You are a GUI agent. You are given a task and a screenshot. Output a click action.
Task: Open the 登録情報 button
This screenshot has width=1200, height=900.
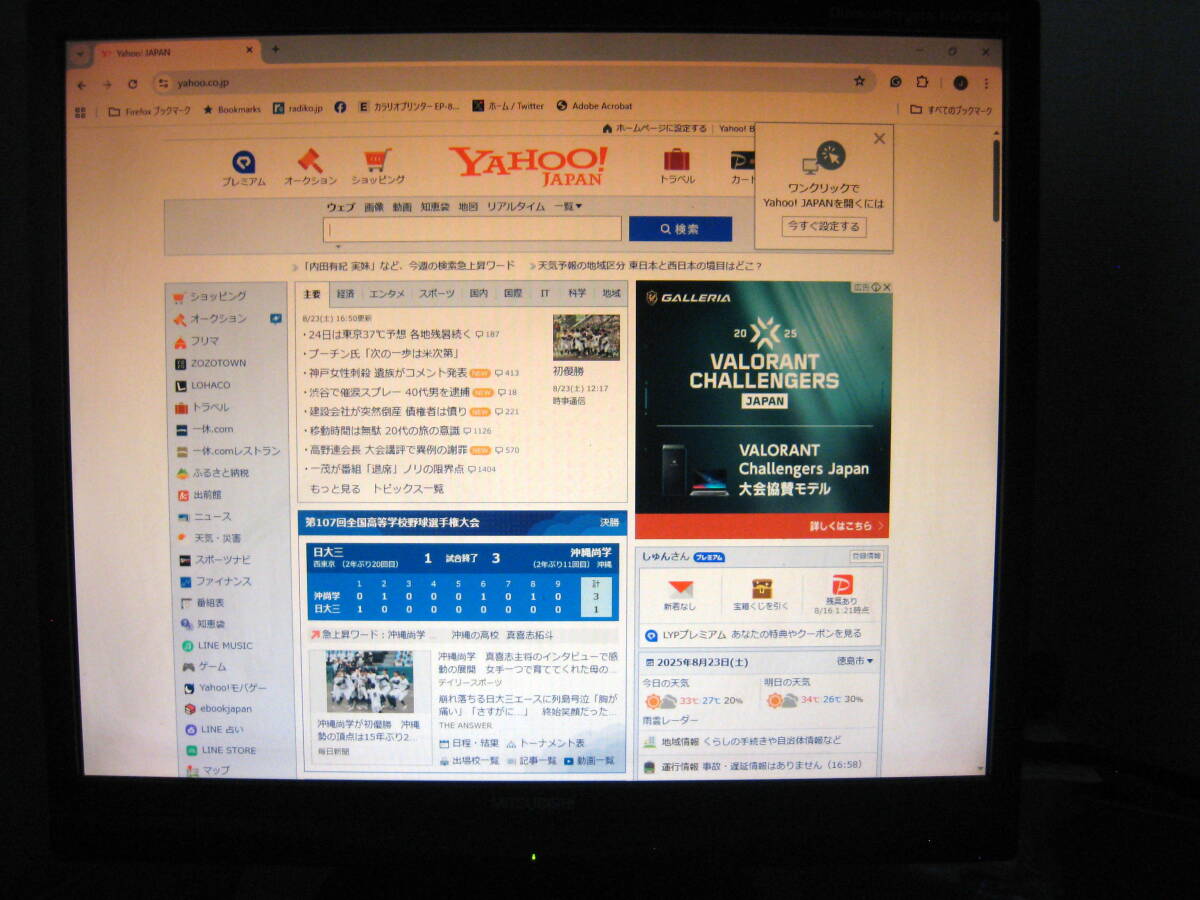(x=866, y=555)
